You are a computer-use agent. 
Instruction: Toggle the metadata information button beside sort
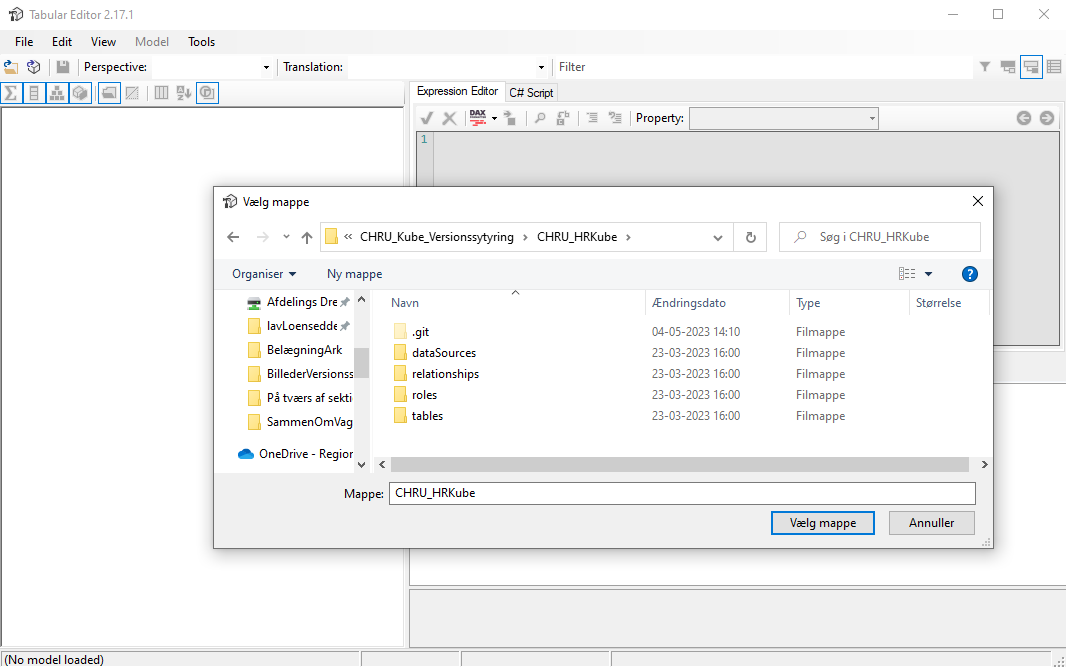207,92
